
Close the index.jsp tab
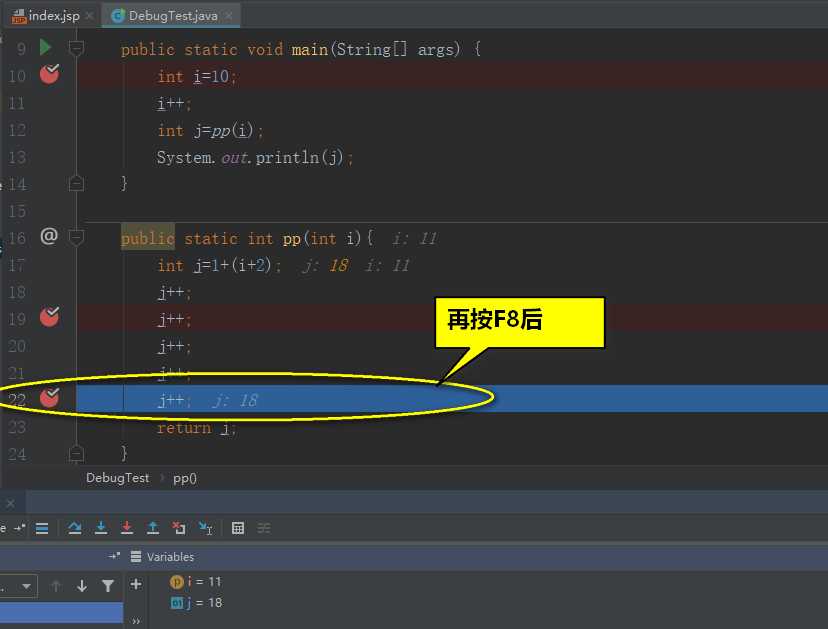pyautogui.click(x=90, y=16)
